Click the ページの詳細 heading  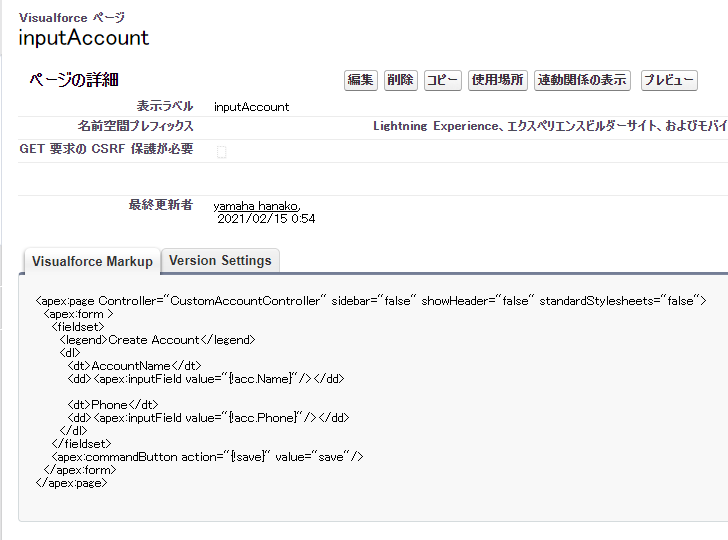[74, 80]
